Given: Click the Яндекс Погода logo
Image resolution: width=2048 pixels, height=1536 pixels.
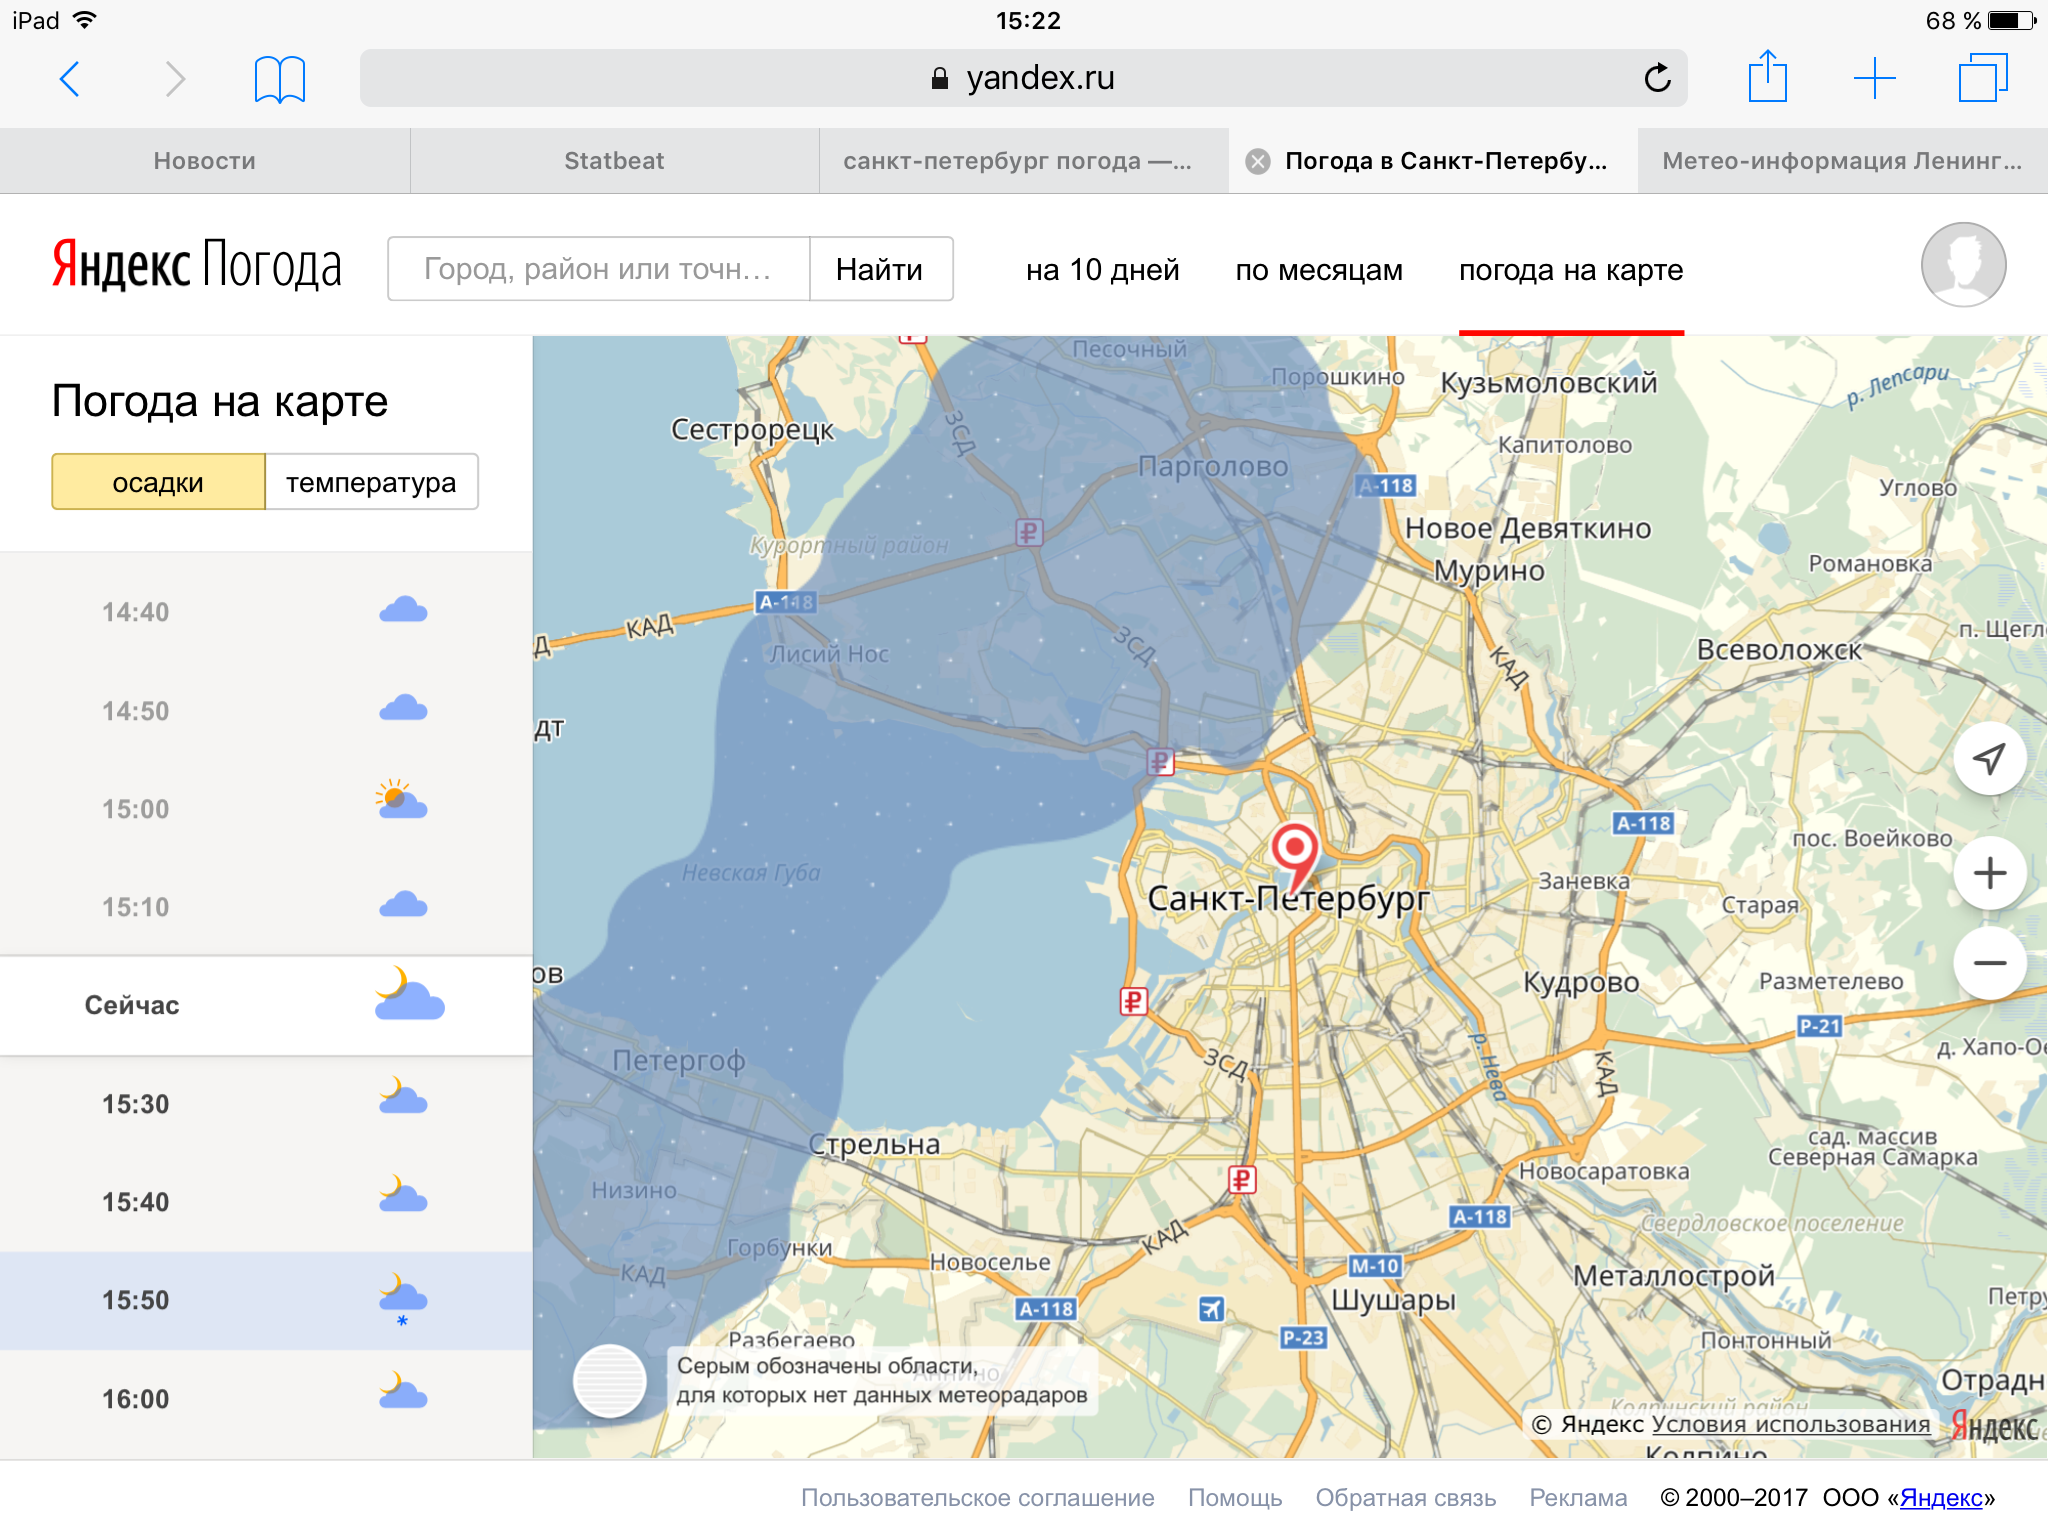Looking at the screenshot, I should tap(197, 264).
